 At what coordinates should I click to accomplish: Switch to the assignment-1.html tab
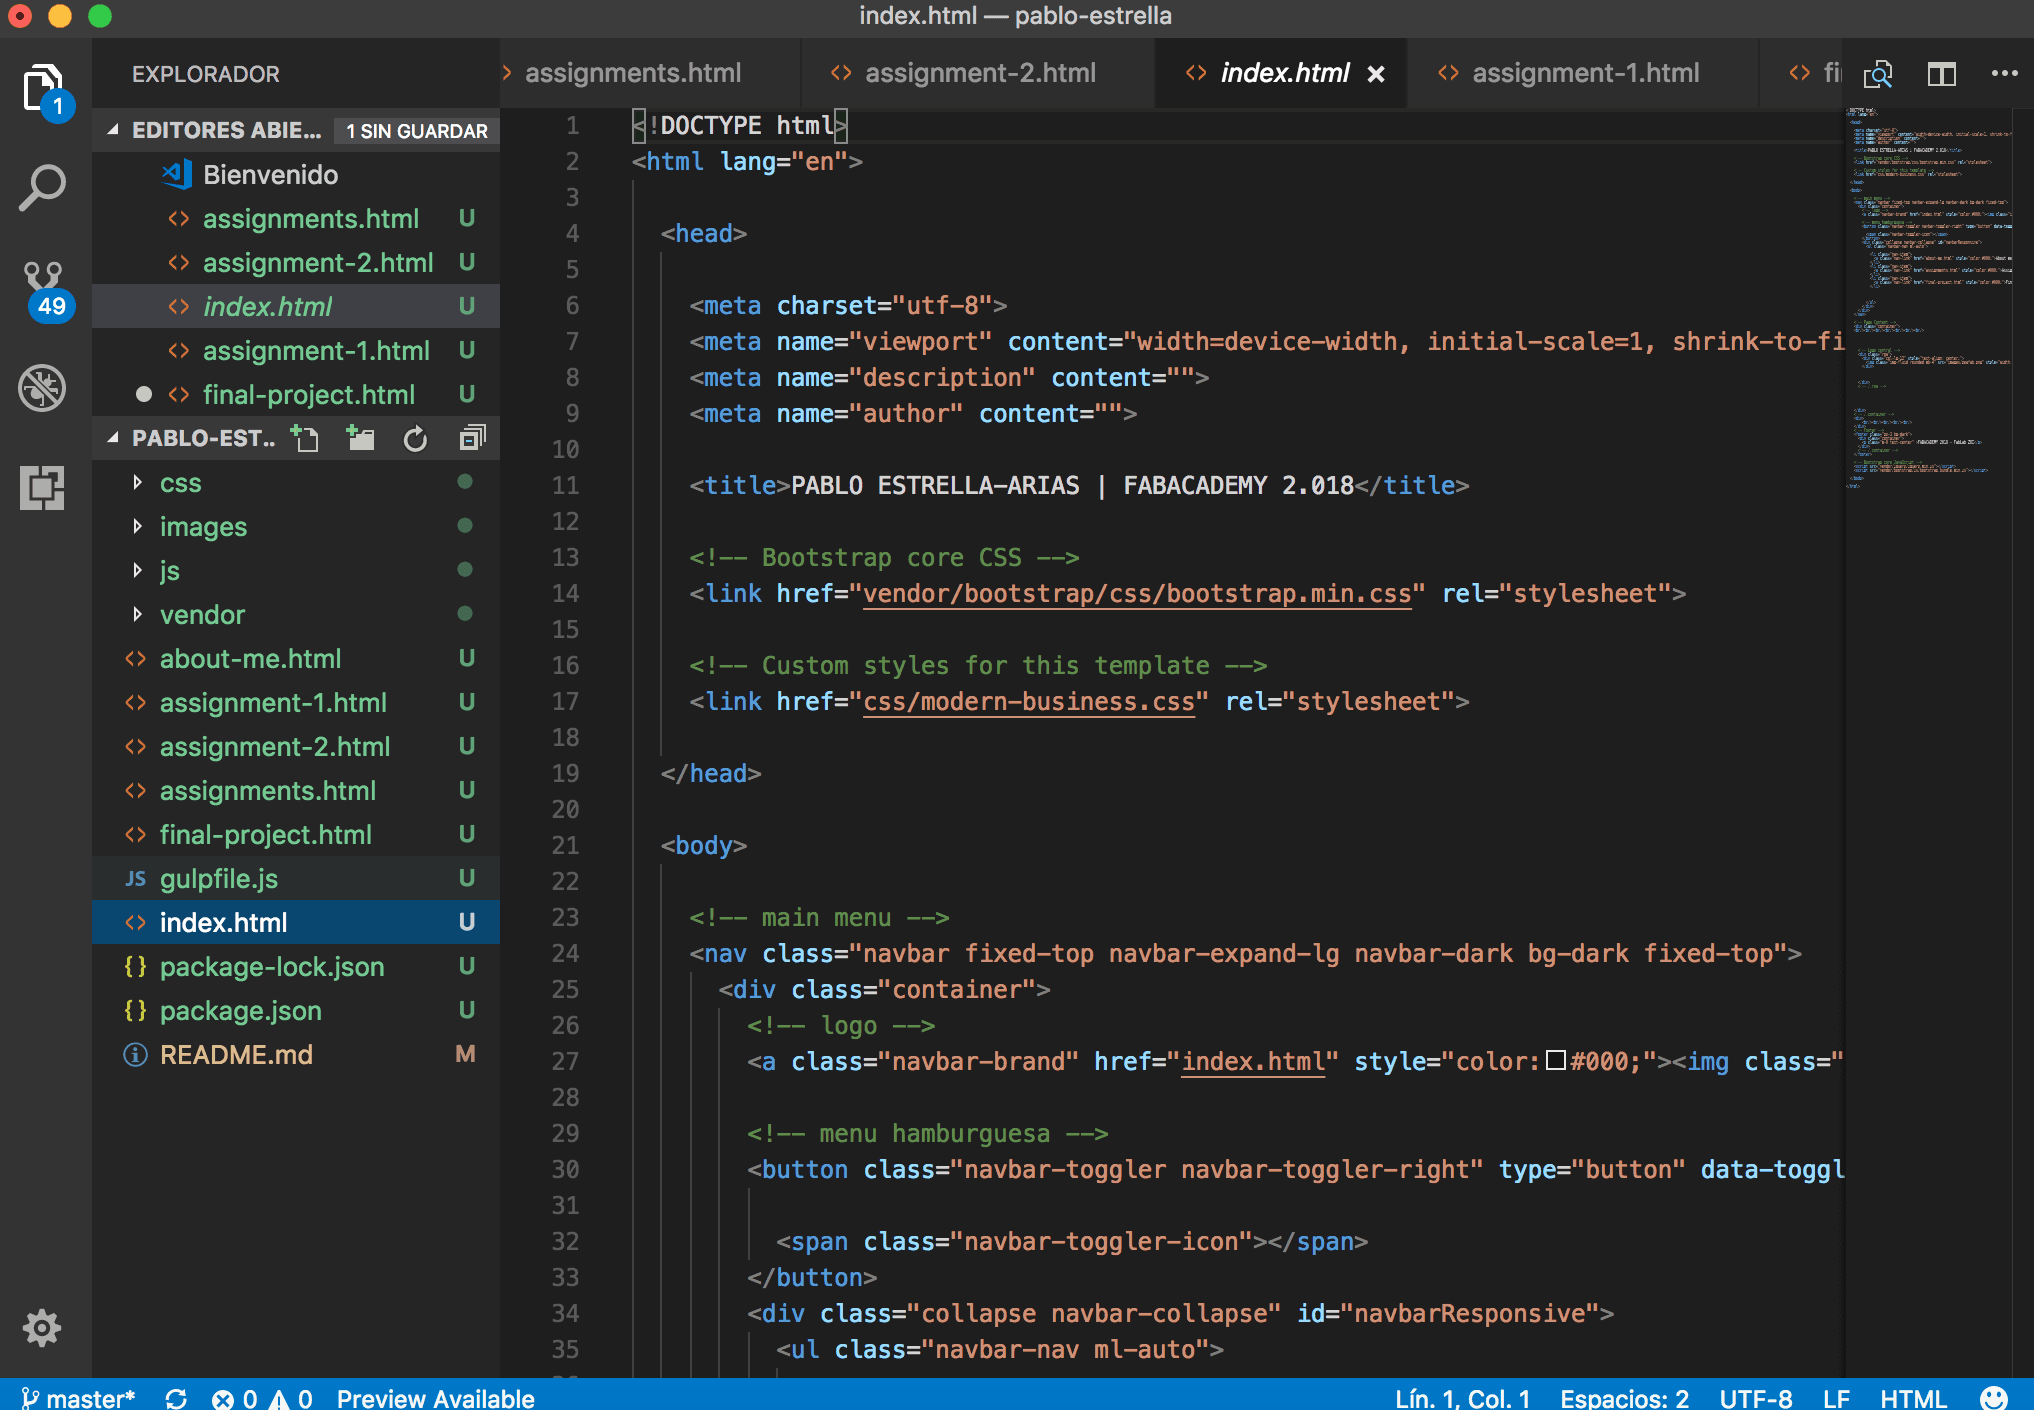[1584, 73]
